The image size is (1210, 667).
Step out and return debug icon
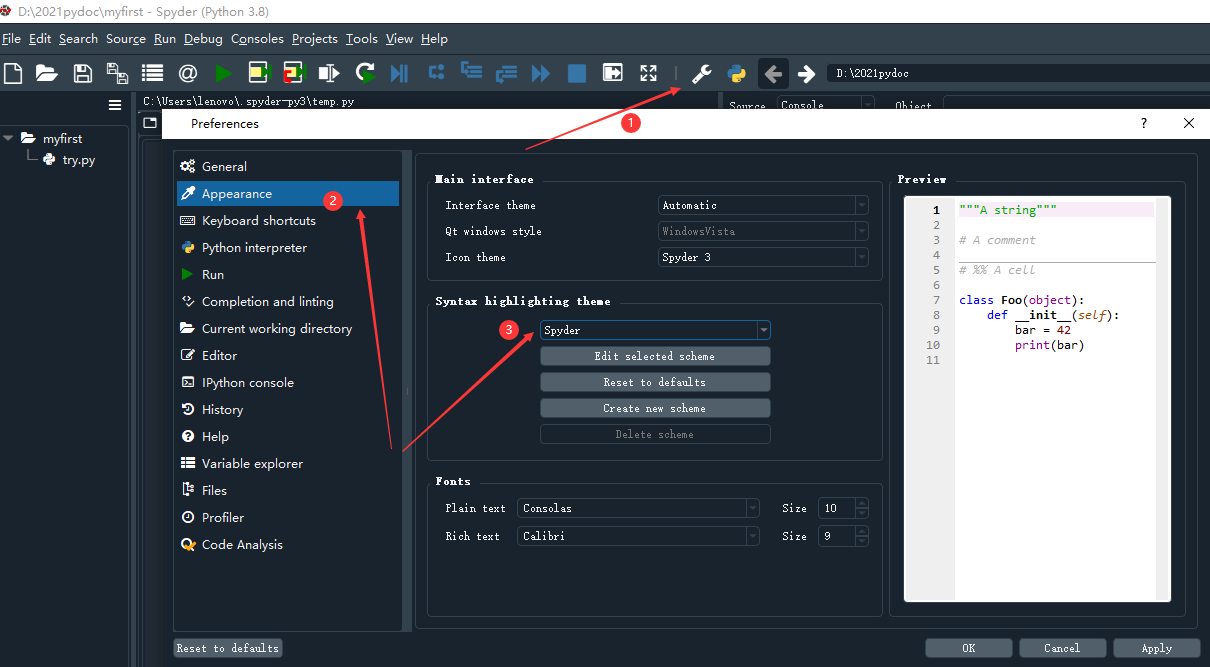pyautogui.click(x=506, y=73)
